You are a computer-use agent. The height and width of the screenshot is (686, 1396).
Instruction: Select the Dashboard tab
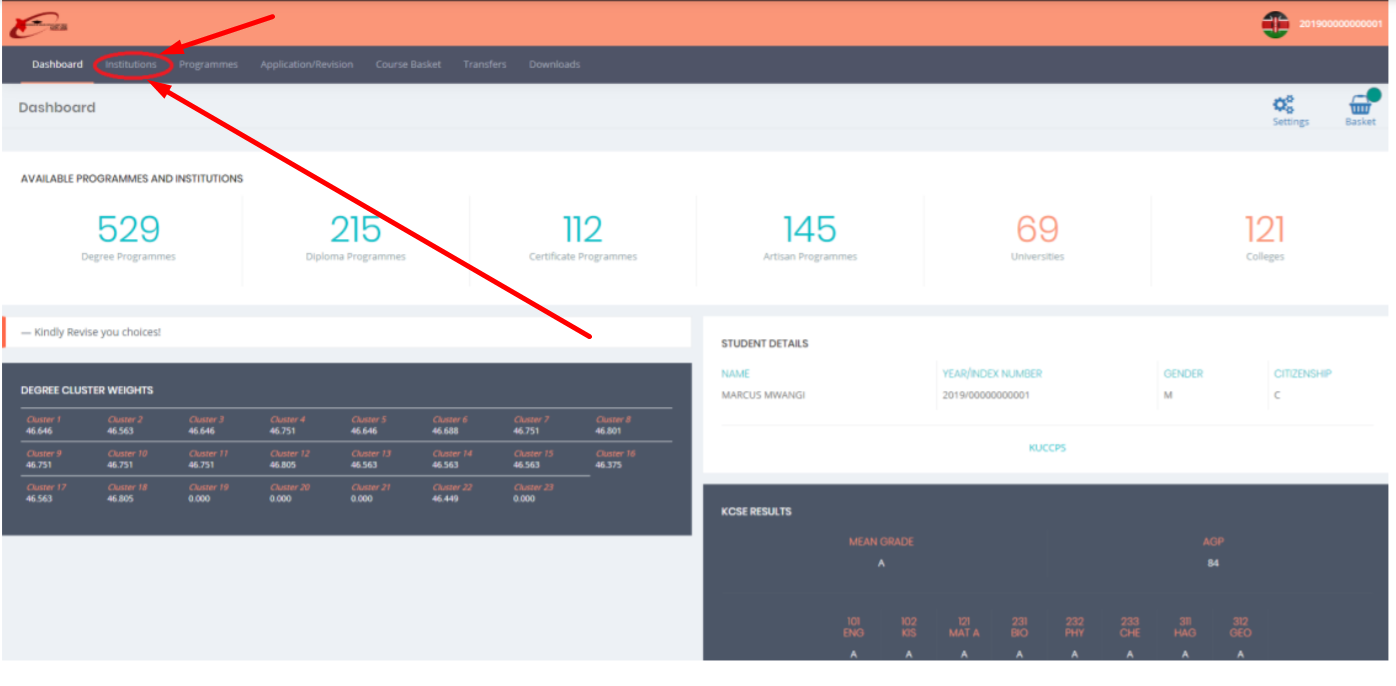click(x=57, y=65)
